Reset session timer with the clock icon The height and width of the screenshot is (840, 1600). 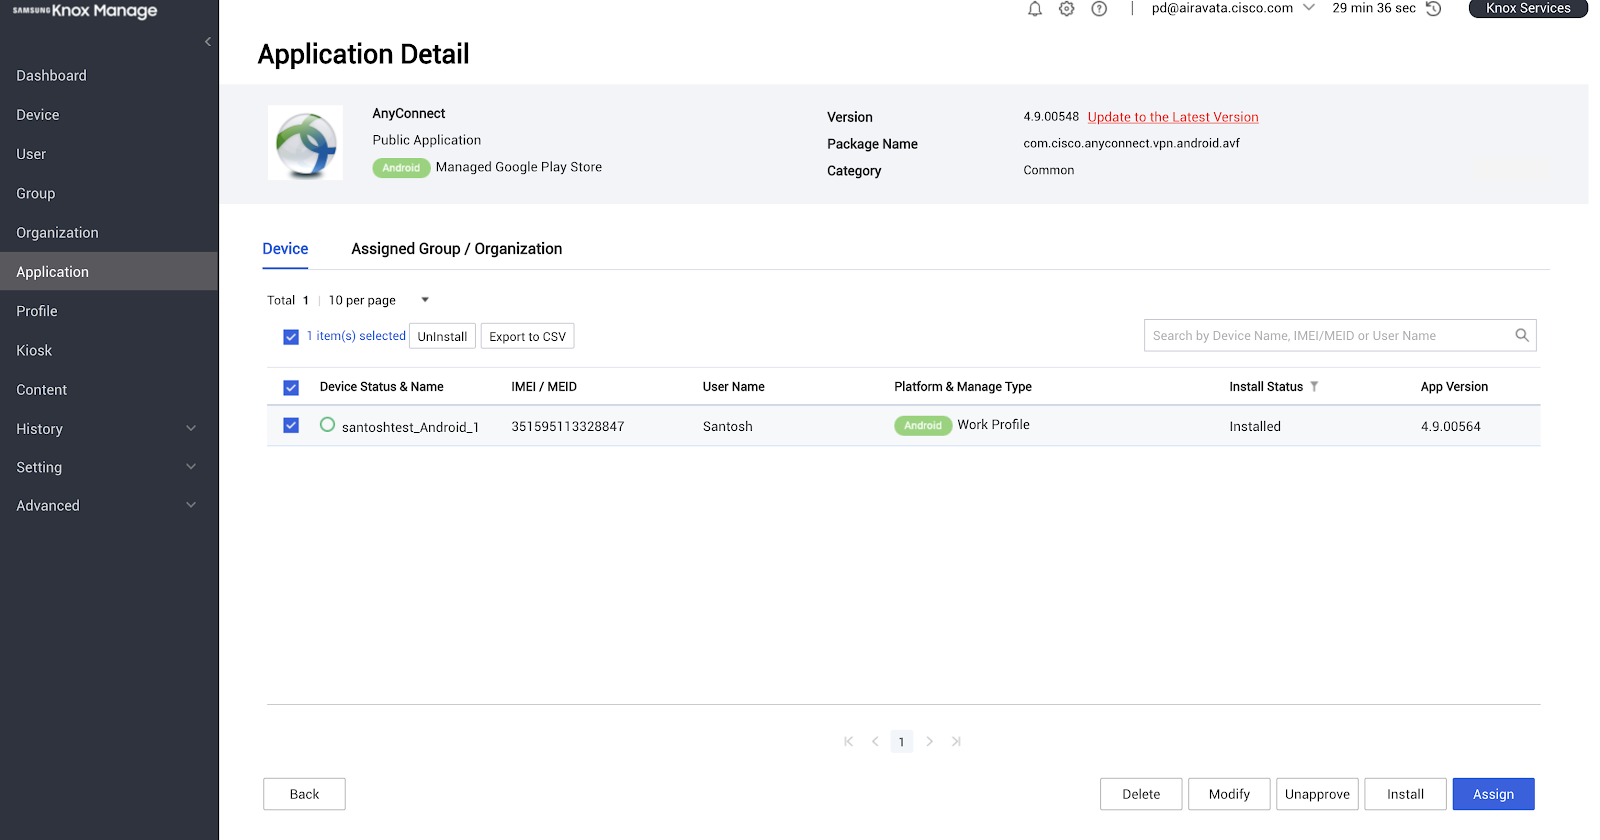click(x=1433, y=9)
